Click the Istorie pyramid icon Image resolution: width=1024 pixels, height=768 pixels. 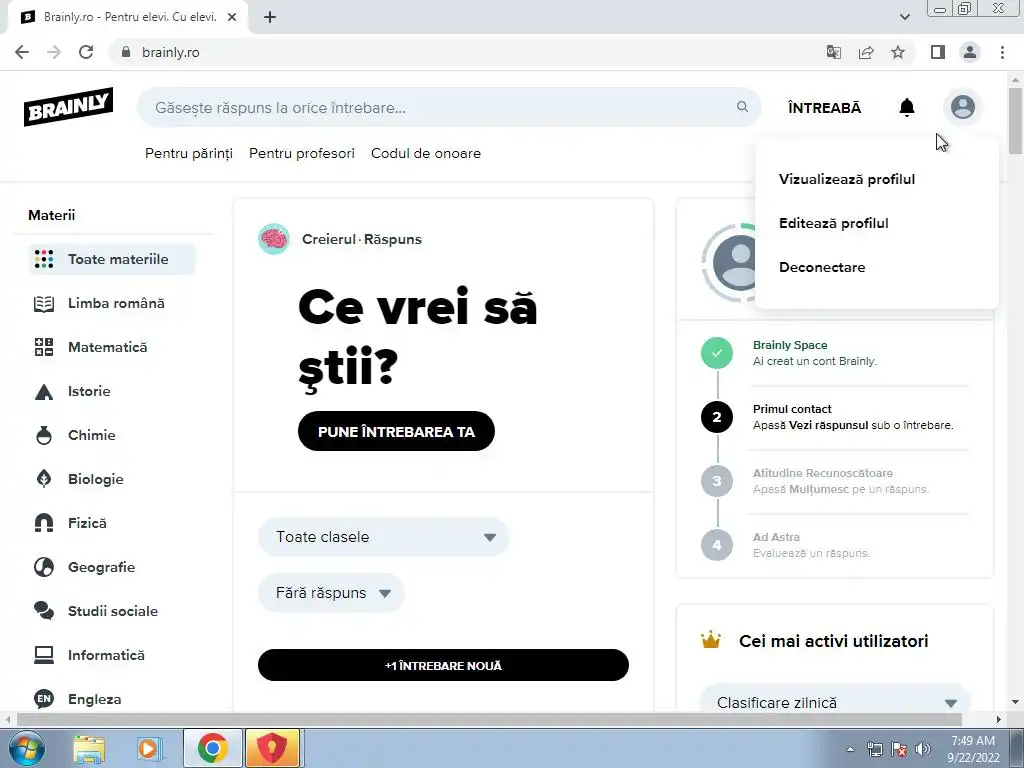[44, 392]
